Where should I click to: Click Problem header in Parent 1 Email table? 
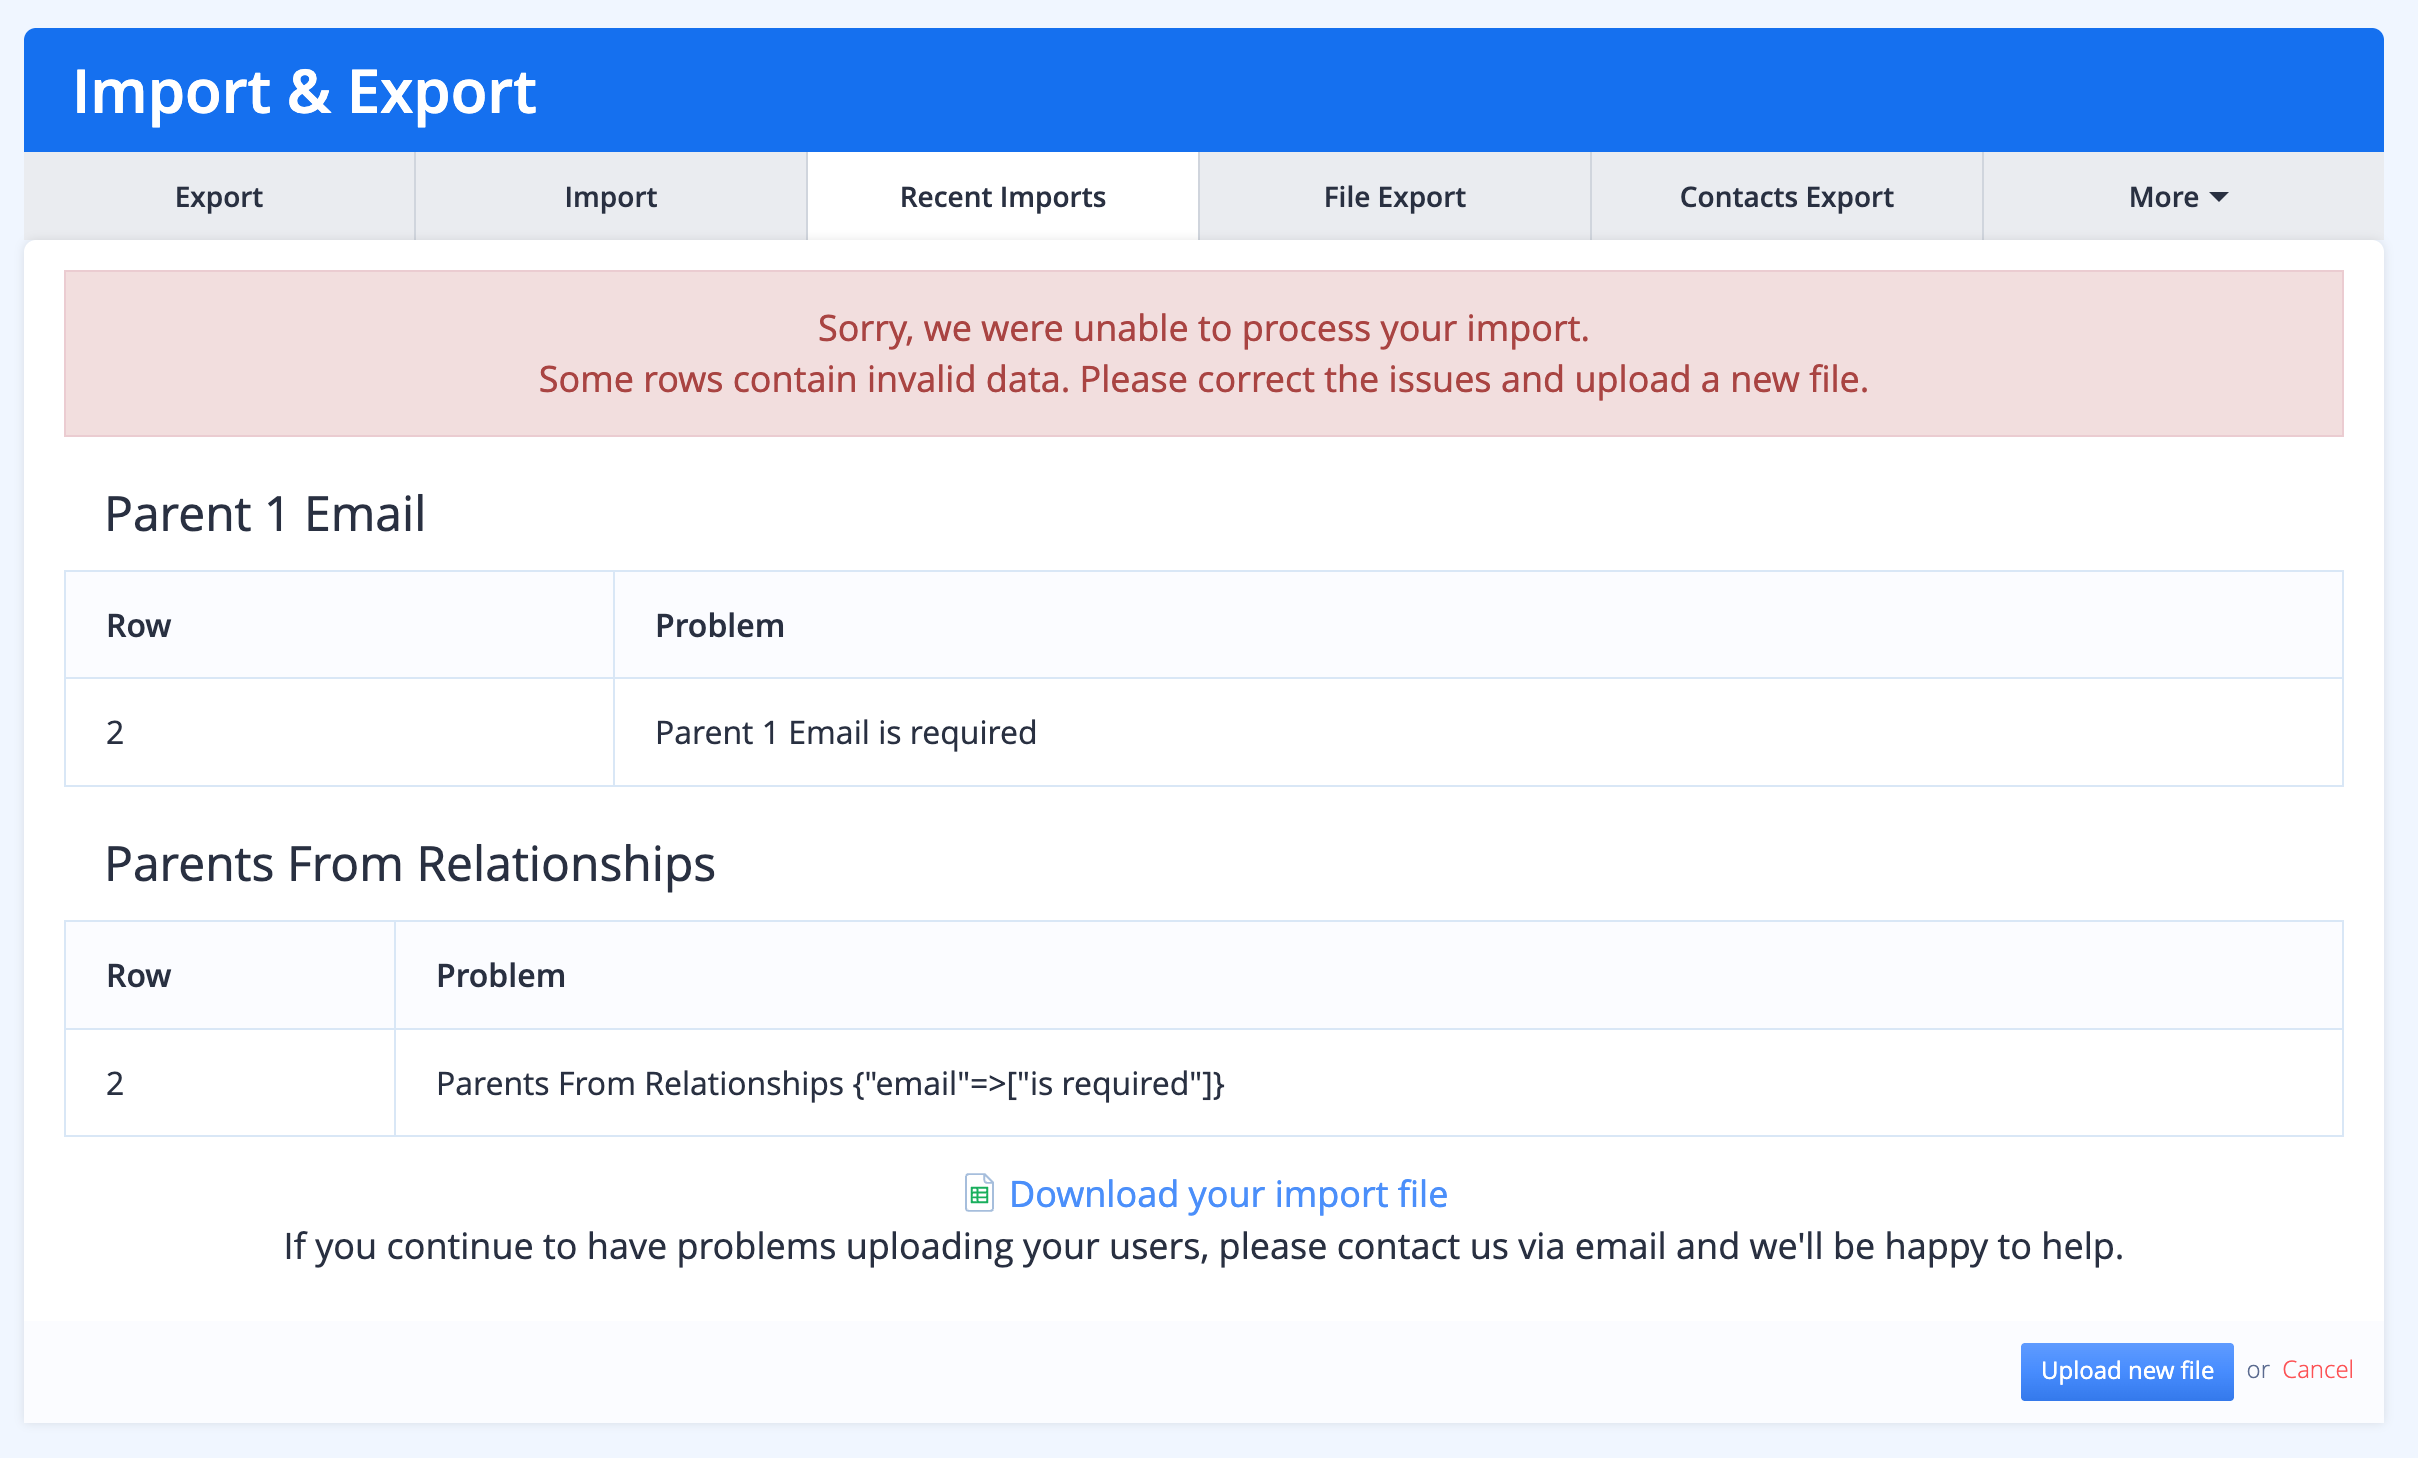pyautogui.click(x=719, y=626)
